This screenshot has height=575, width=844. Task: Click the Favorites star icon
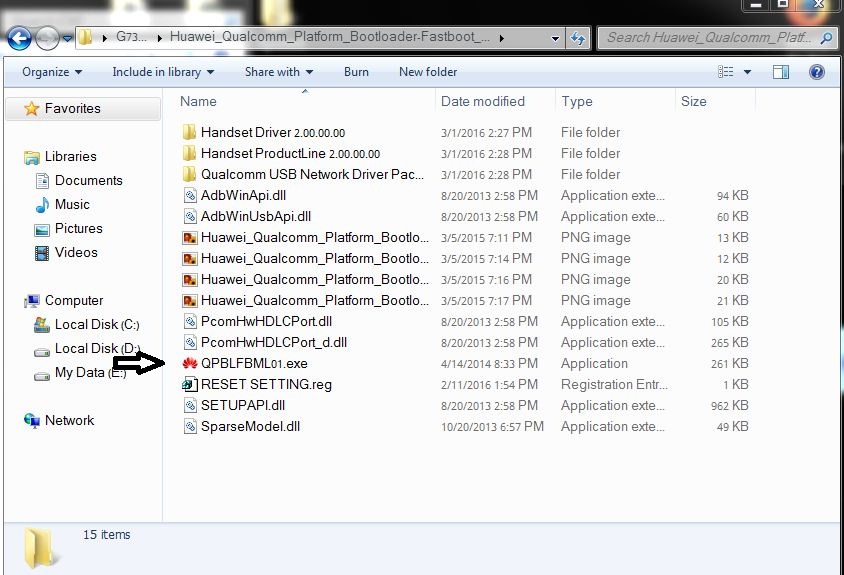tap(32, 109)
